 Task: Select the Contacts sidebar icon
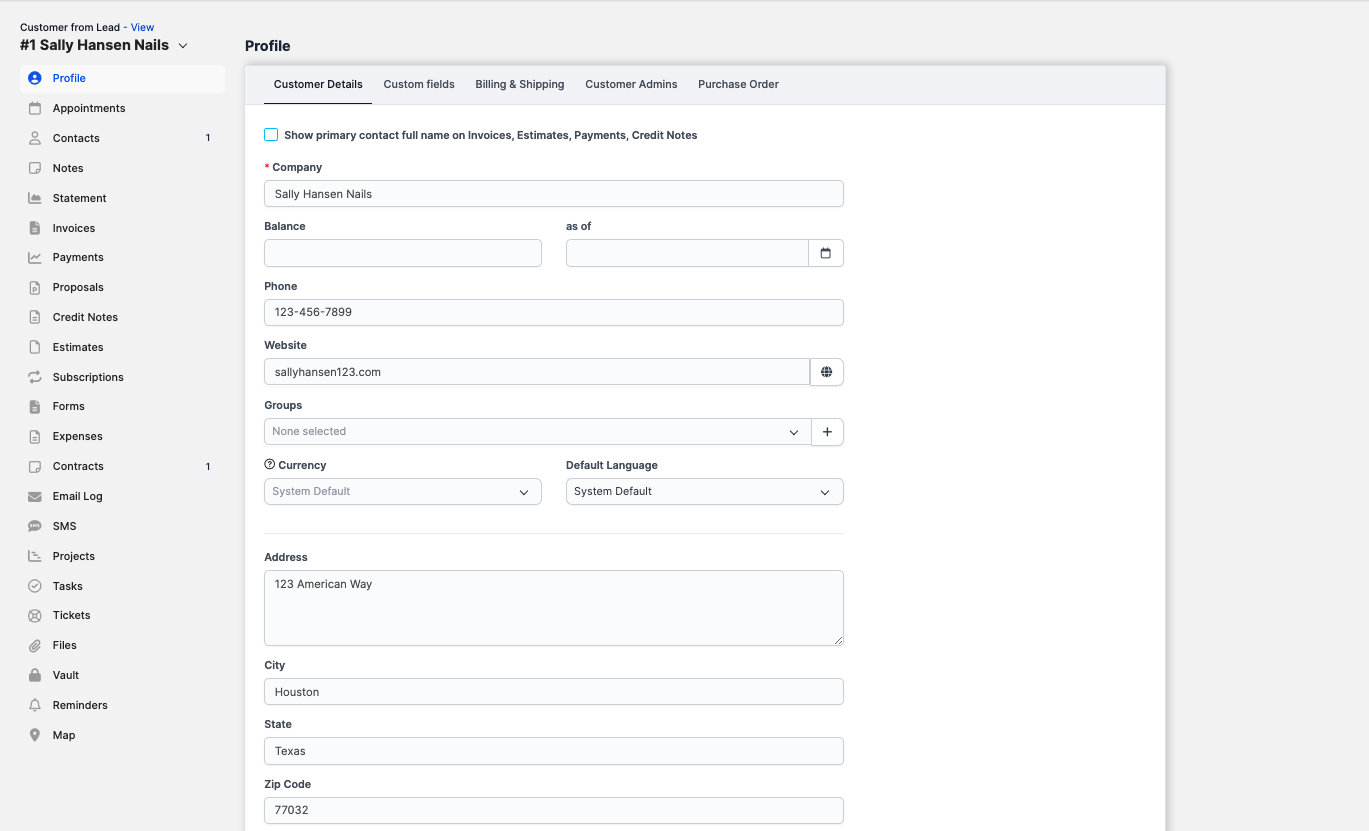coord(33,138)
